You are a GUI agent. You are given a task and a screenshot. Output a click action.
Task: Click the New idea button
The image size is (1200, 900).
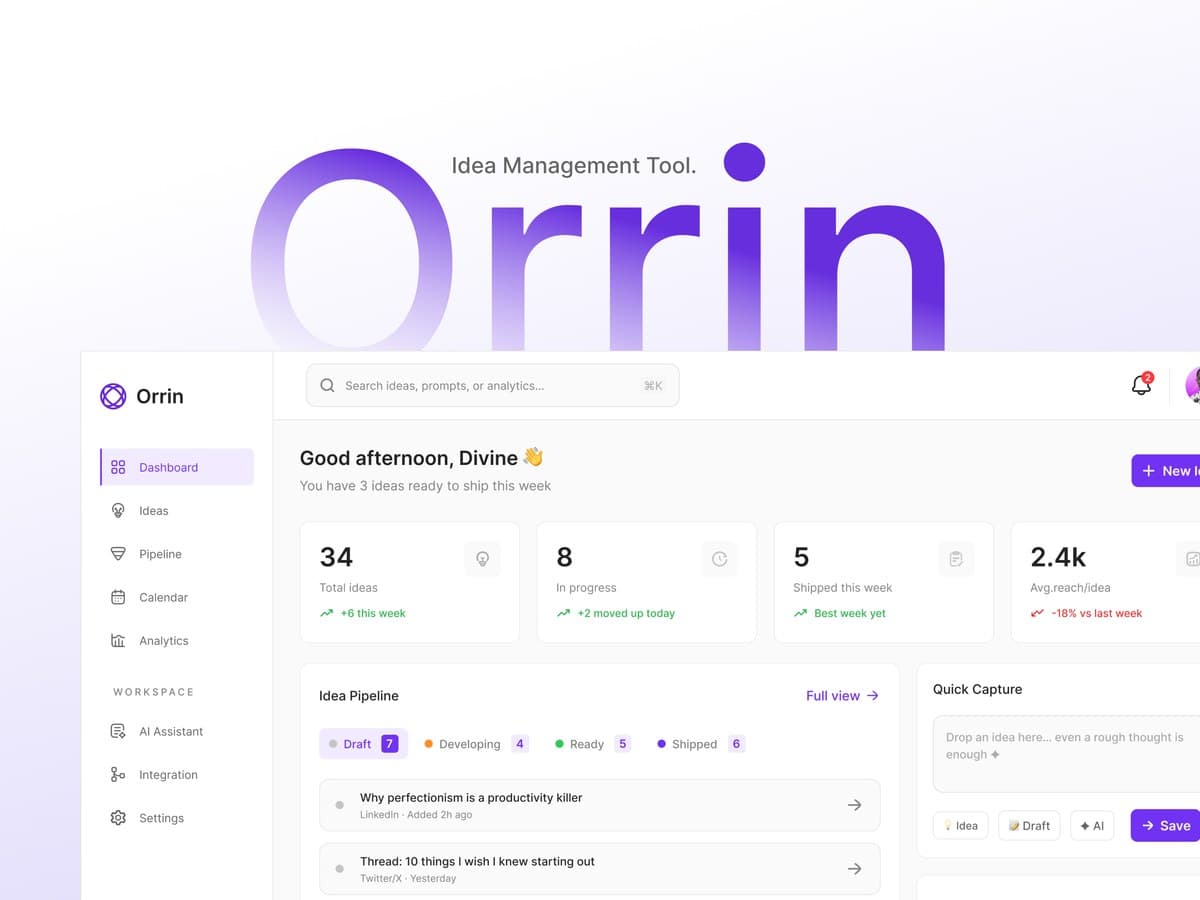[x=1166, y=471]
